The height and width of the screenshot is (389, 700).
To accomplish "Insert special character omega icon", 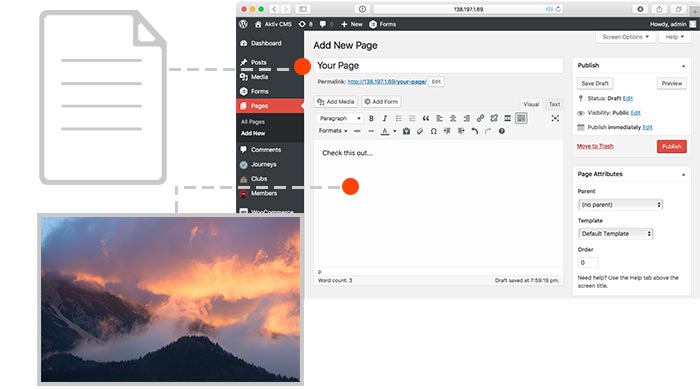I will point(433,131).
